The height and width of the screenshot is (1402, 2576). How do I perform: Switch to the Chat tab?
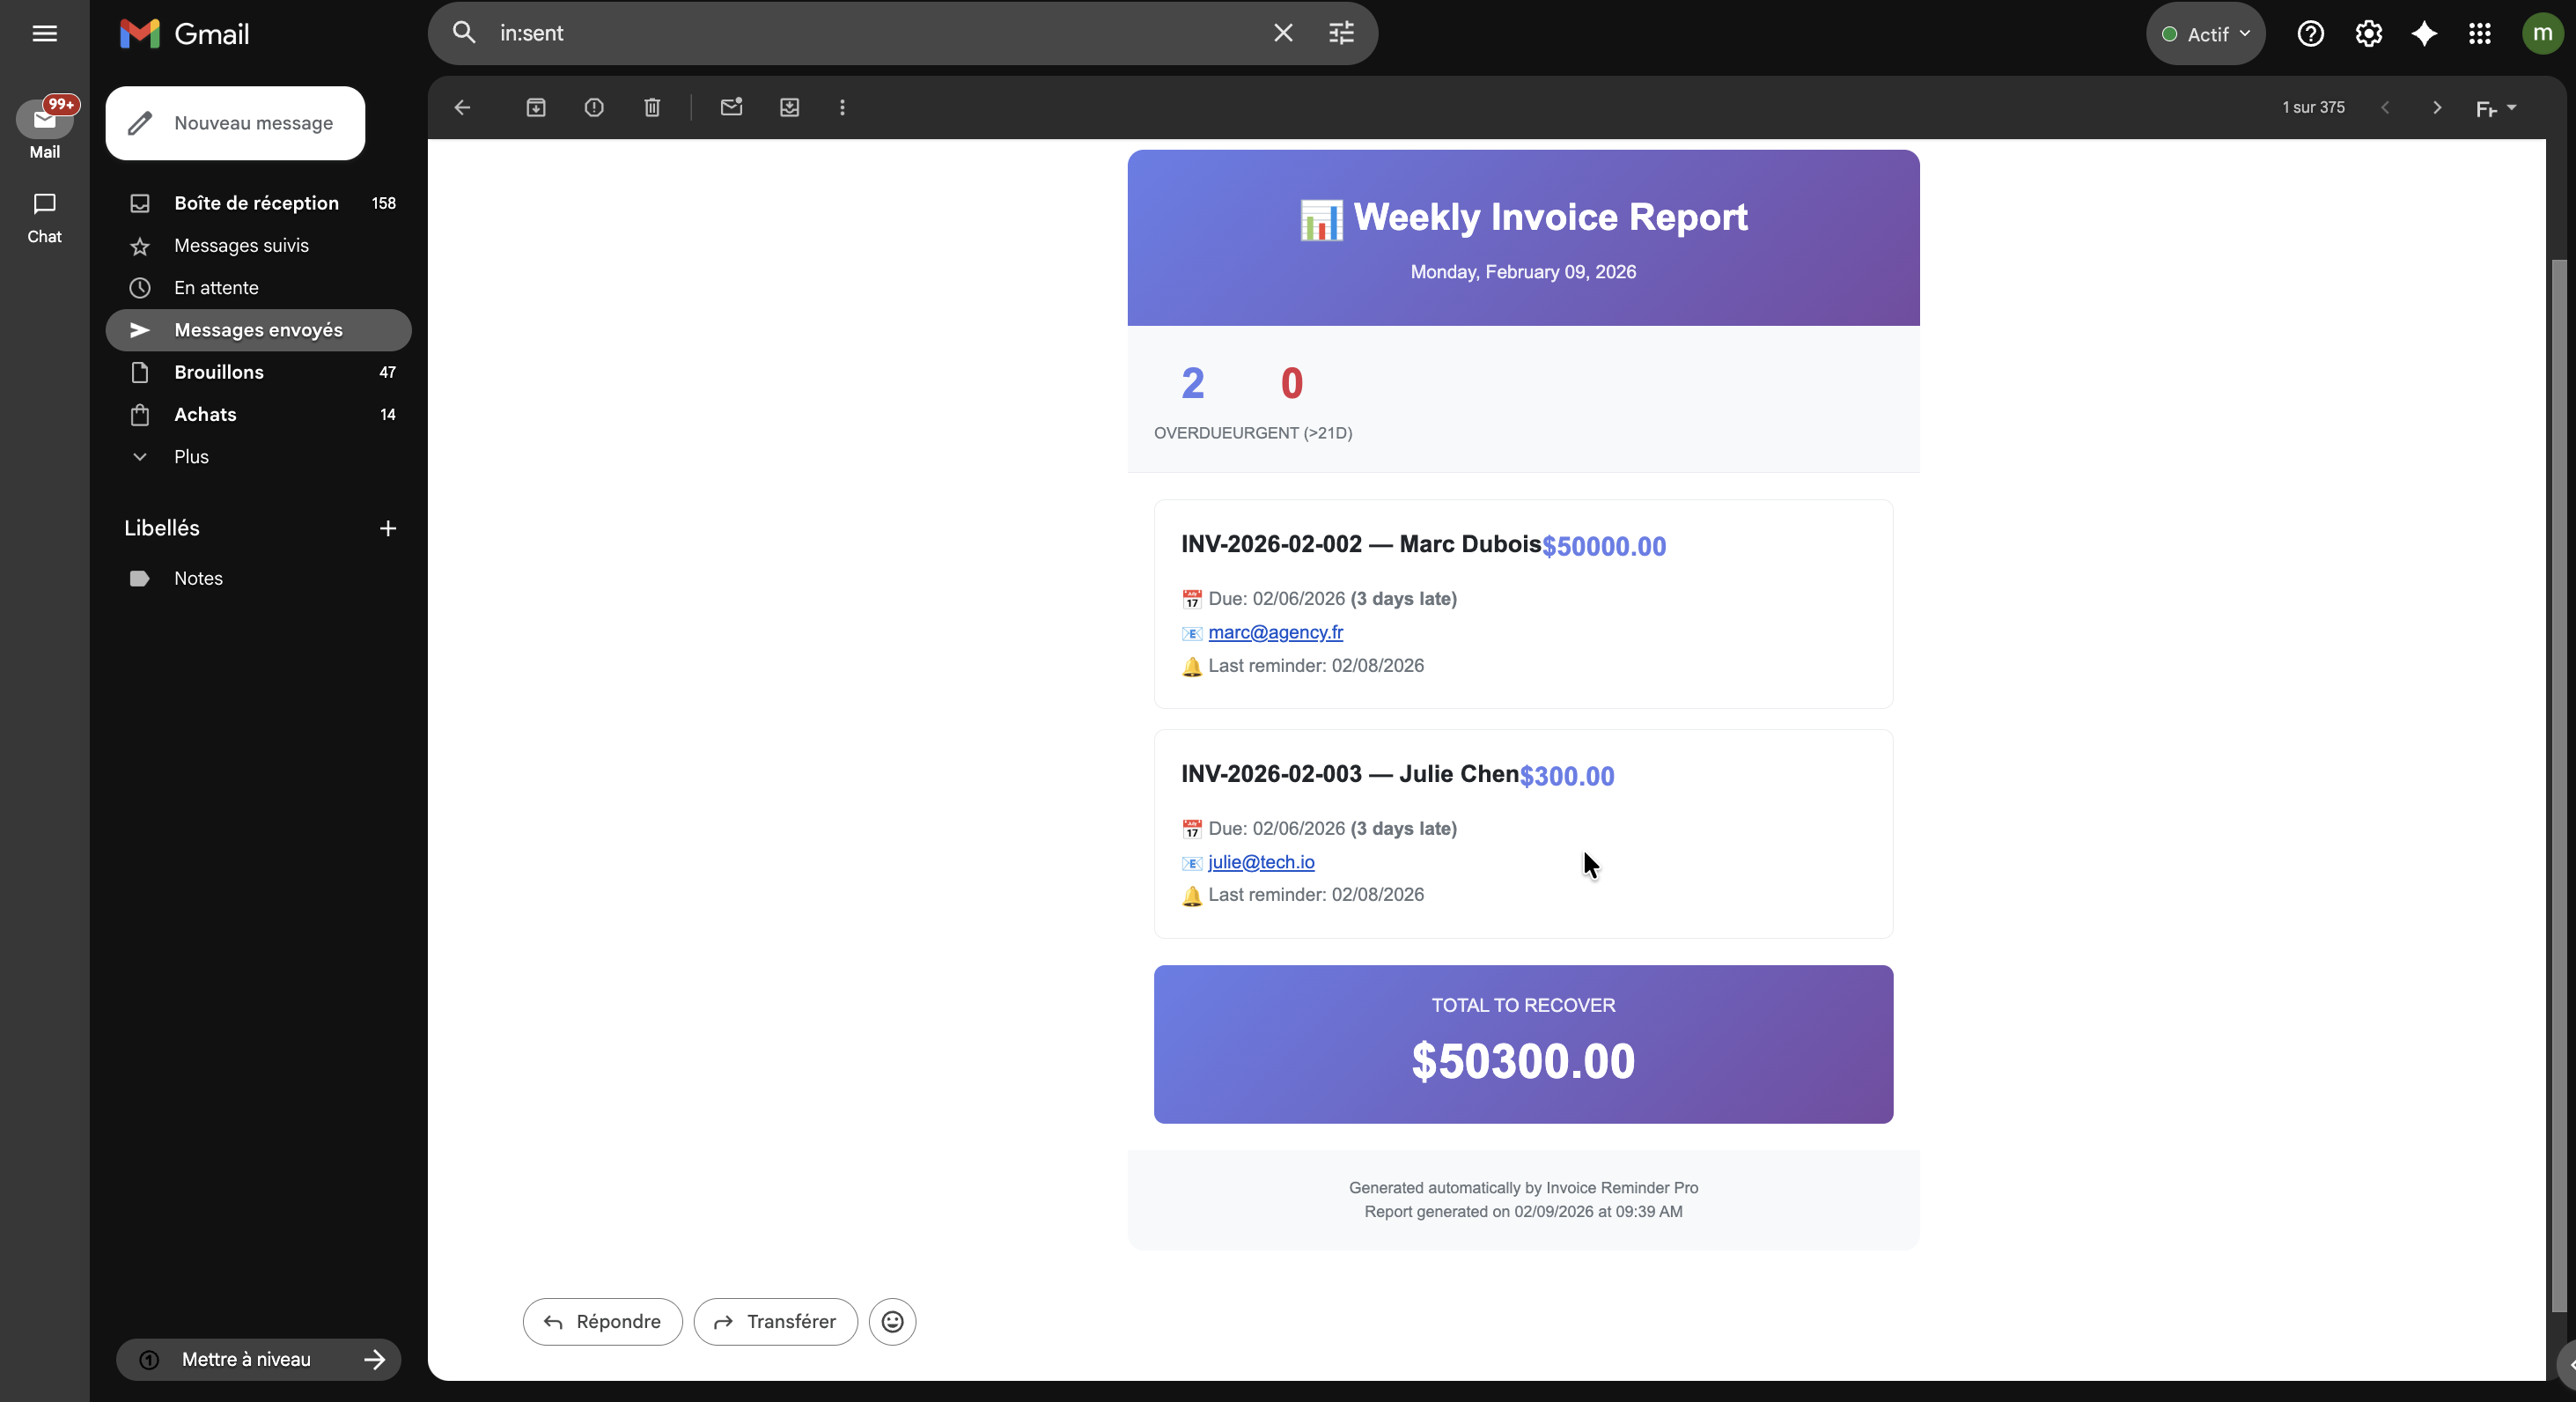(x=44, y=217)
